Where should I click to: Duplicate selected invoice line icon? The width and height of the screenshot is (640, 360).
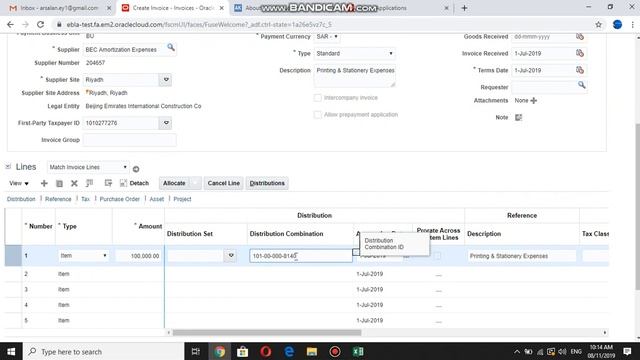(x=59, y=183)
